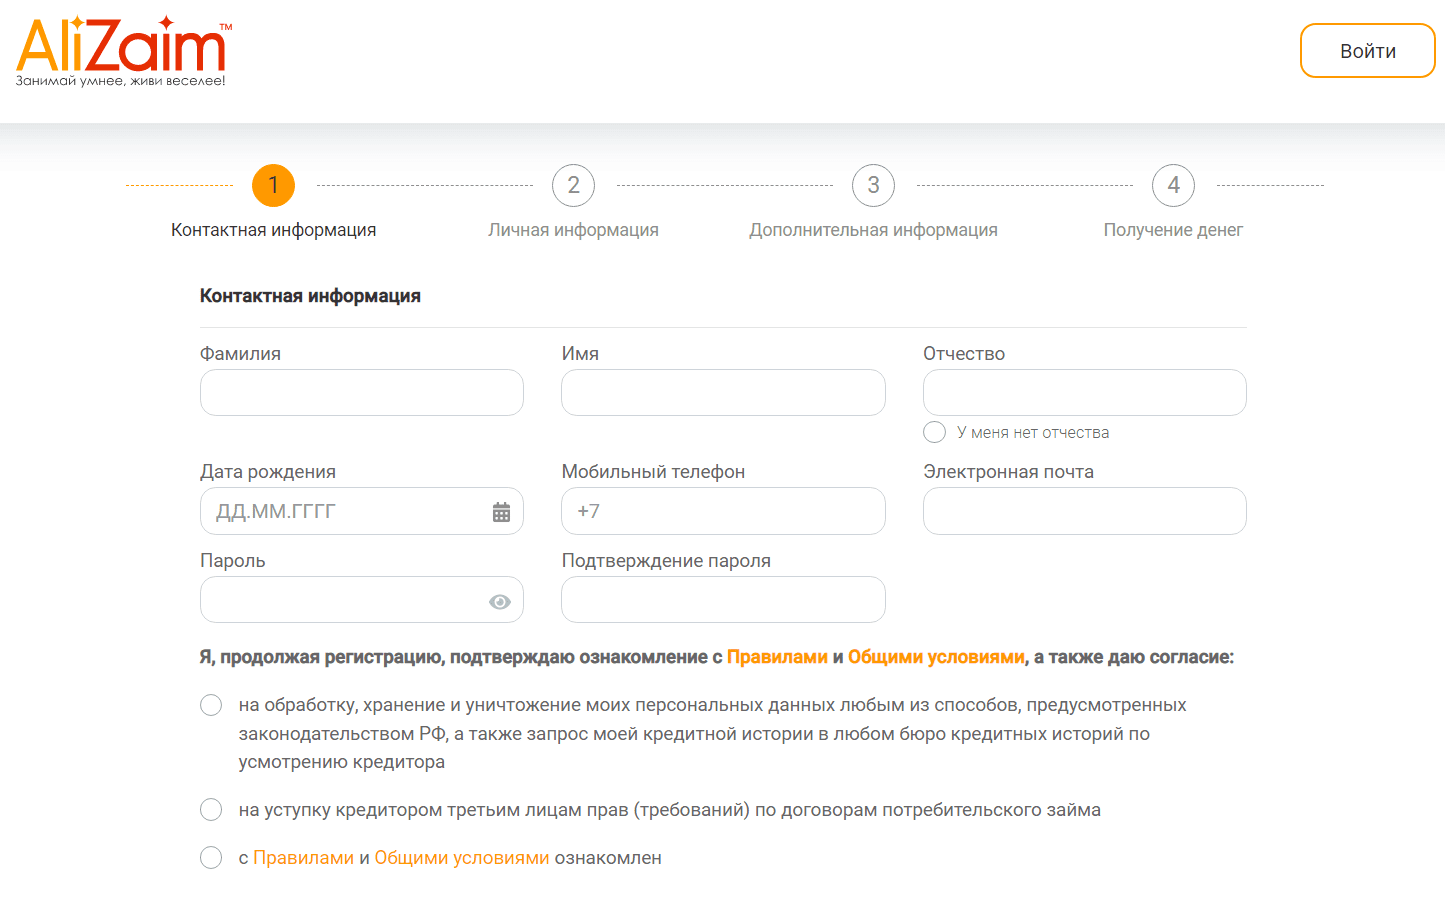Open the Правилами link in bold heading

click(777, 657)
